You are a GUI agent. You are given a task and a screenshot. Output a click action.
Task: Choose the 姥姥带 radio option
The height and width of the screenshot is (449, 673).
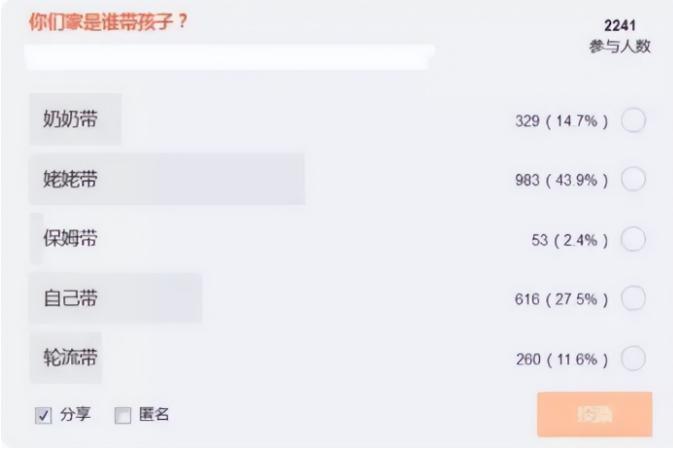[x=633, y=179]
